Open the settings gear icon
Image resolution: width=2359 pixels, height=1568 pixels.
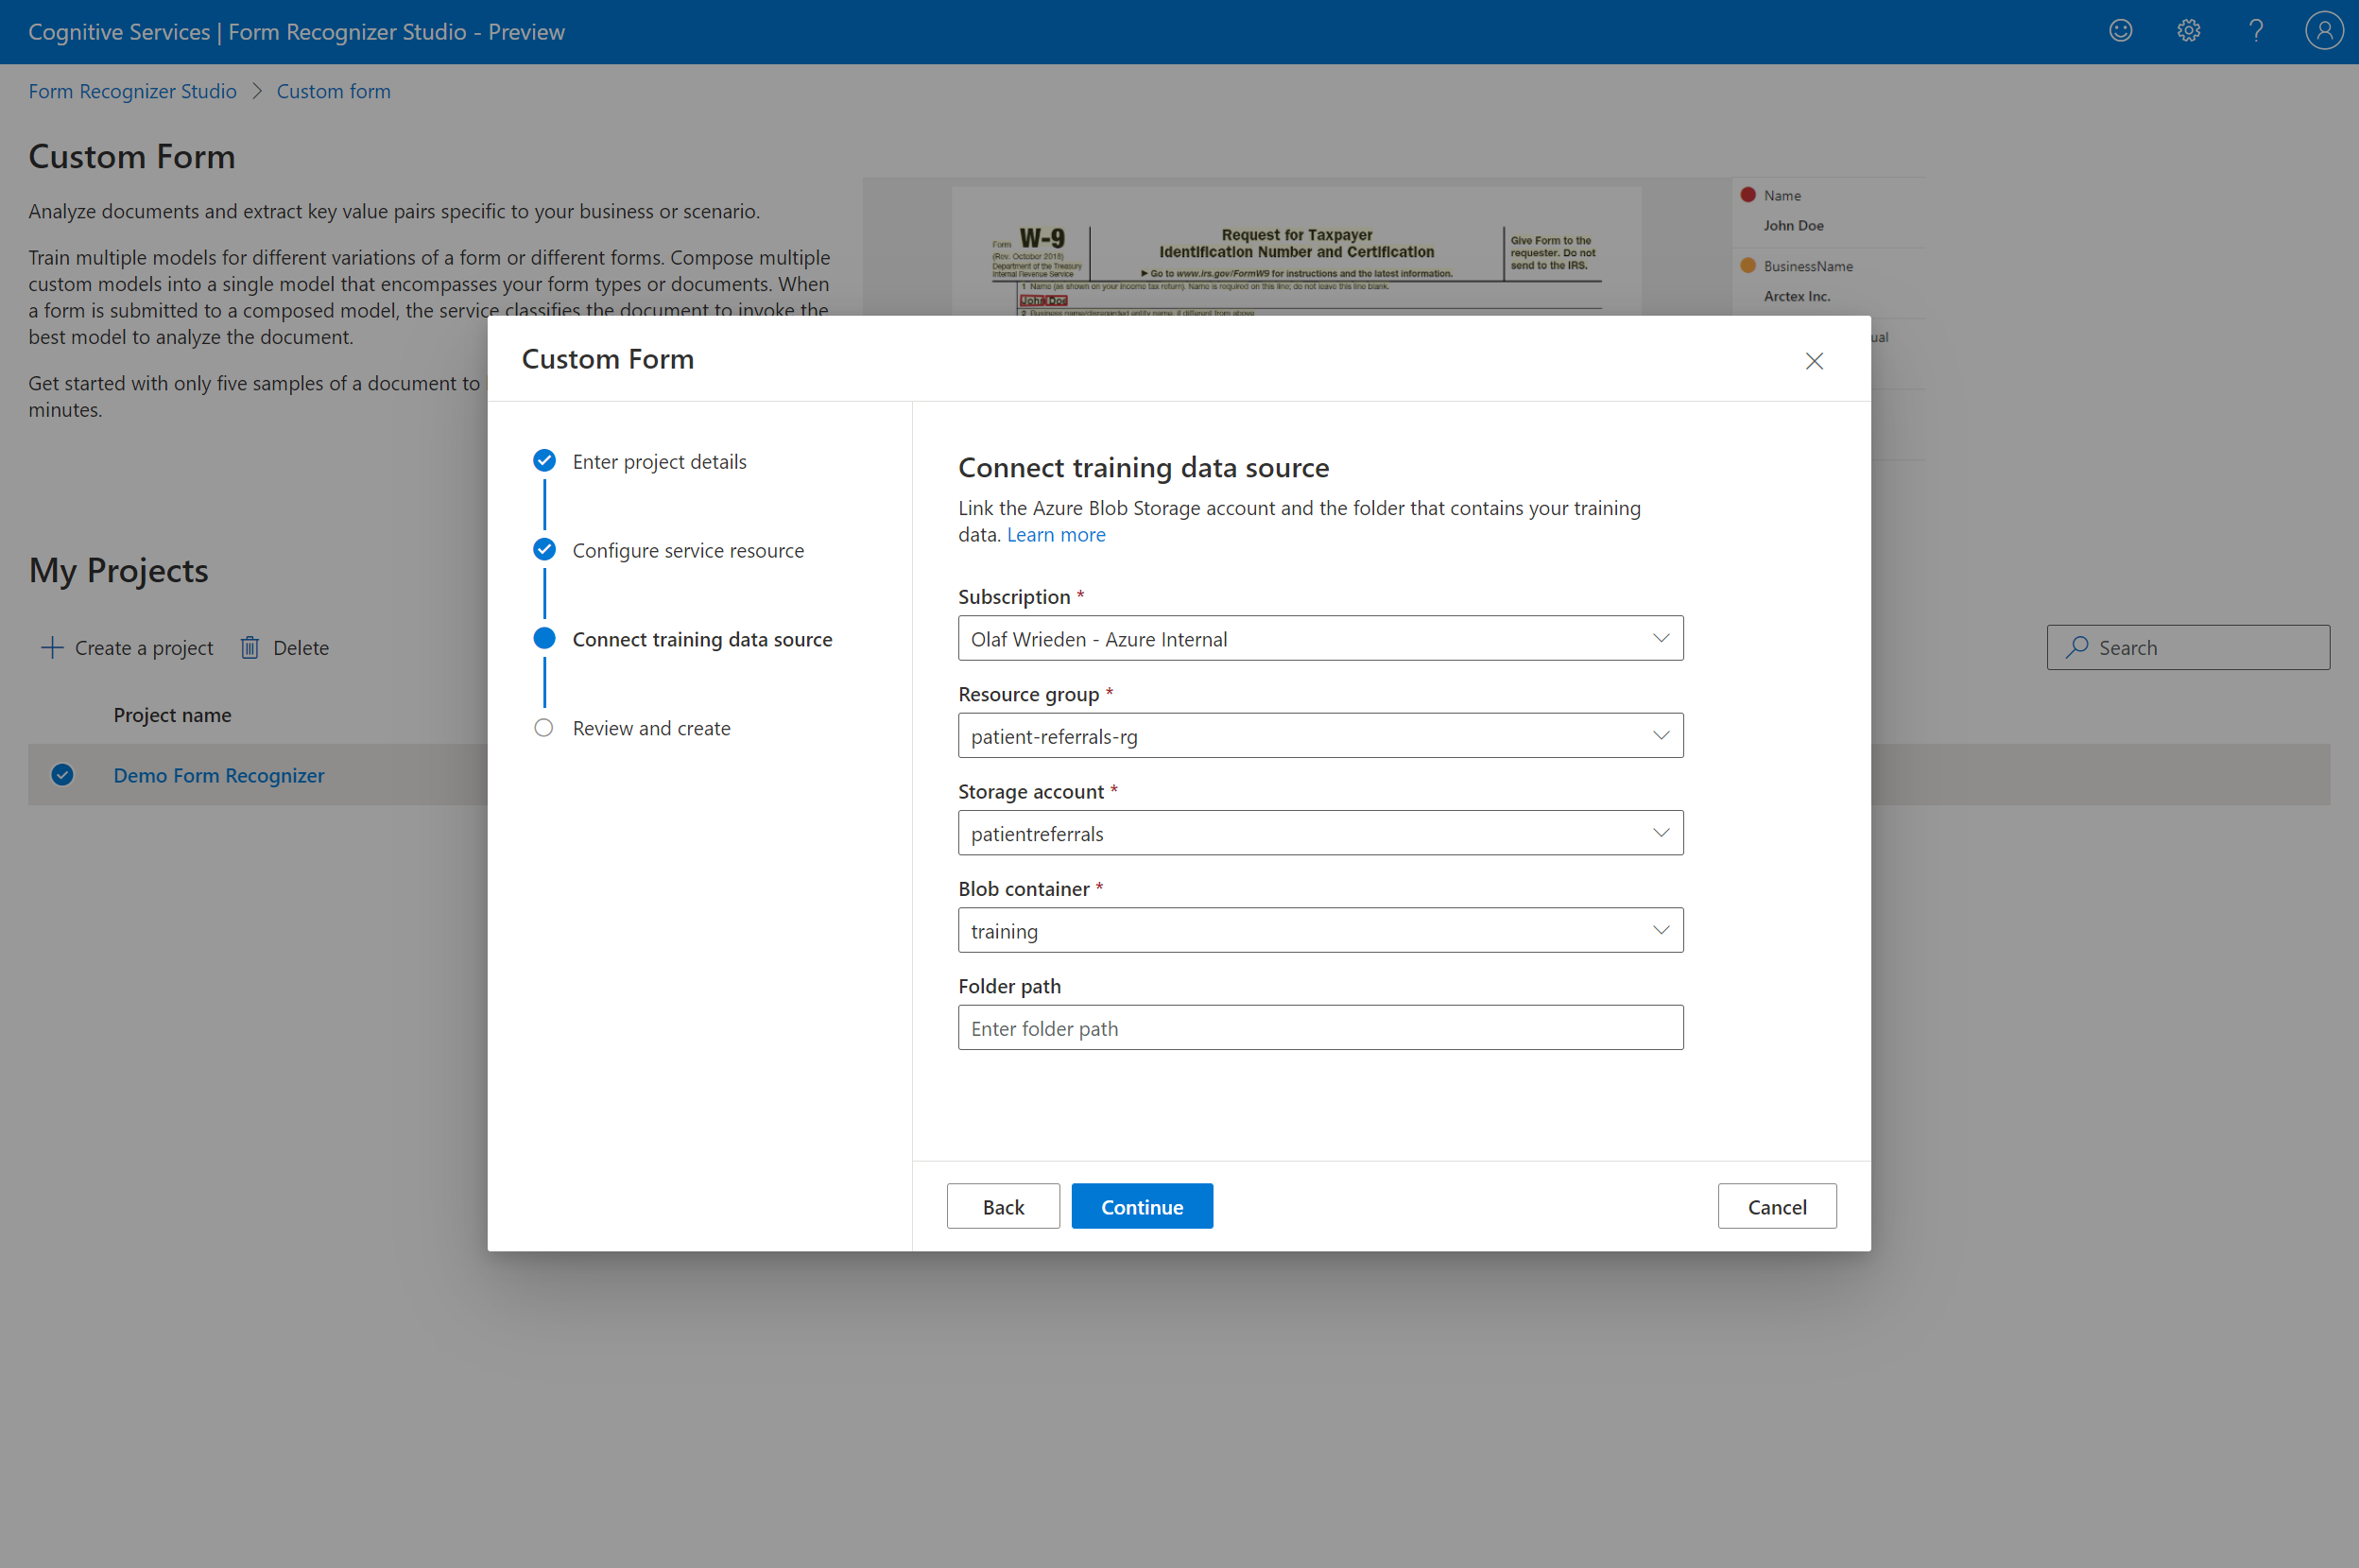tap(2188, 31)
